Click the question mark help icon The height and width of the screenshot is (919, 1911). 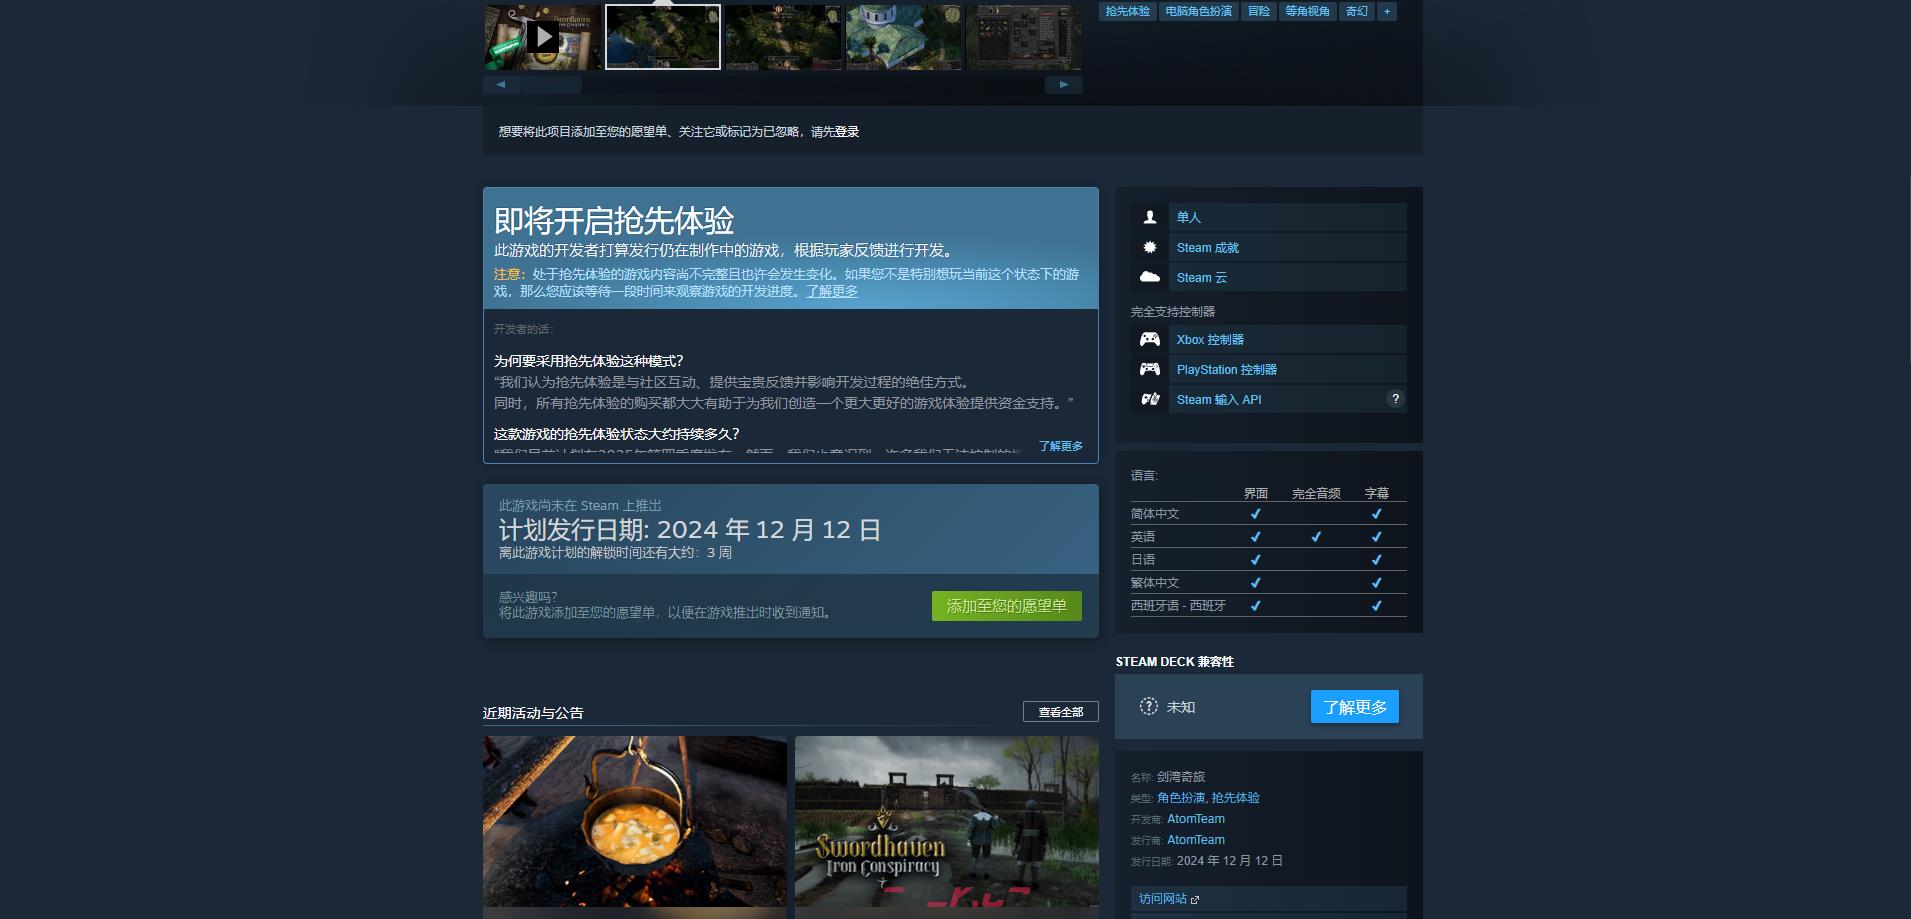click(x=1395, y=399)
